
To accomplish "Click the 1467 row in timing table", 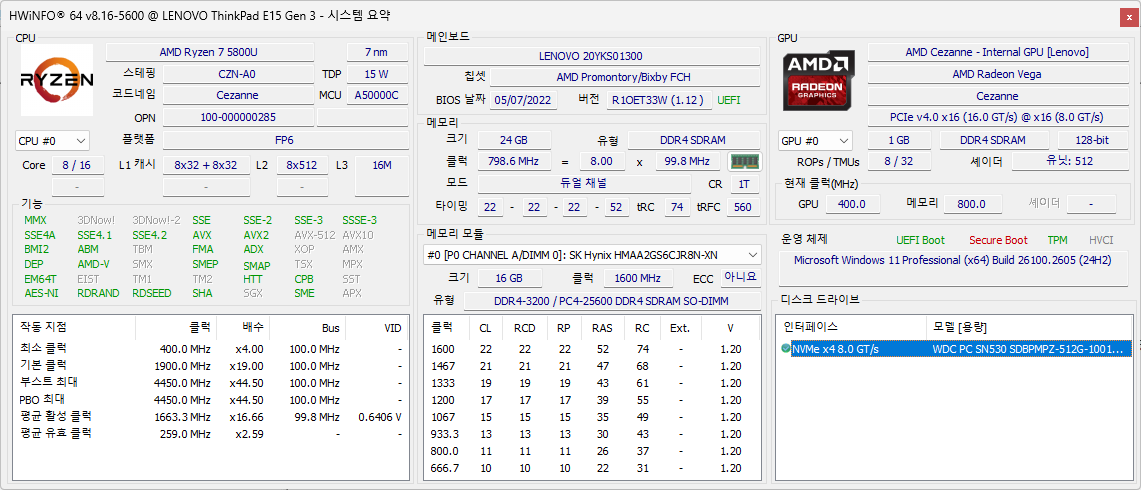I will pyautogui.click(x=592, y=365).
